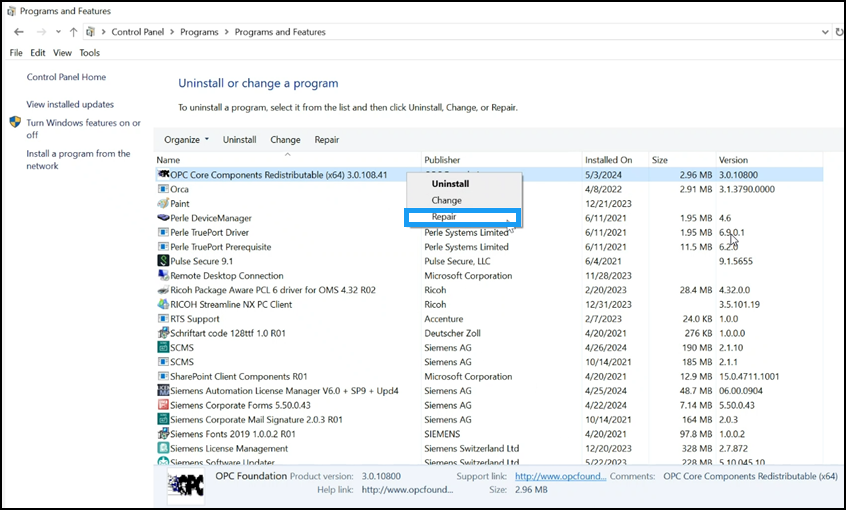The width and height of the screenshot is (846, 510).
Task: Click the Siemens Corporate Forms icon
Action: (163, 405)
